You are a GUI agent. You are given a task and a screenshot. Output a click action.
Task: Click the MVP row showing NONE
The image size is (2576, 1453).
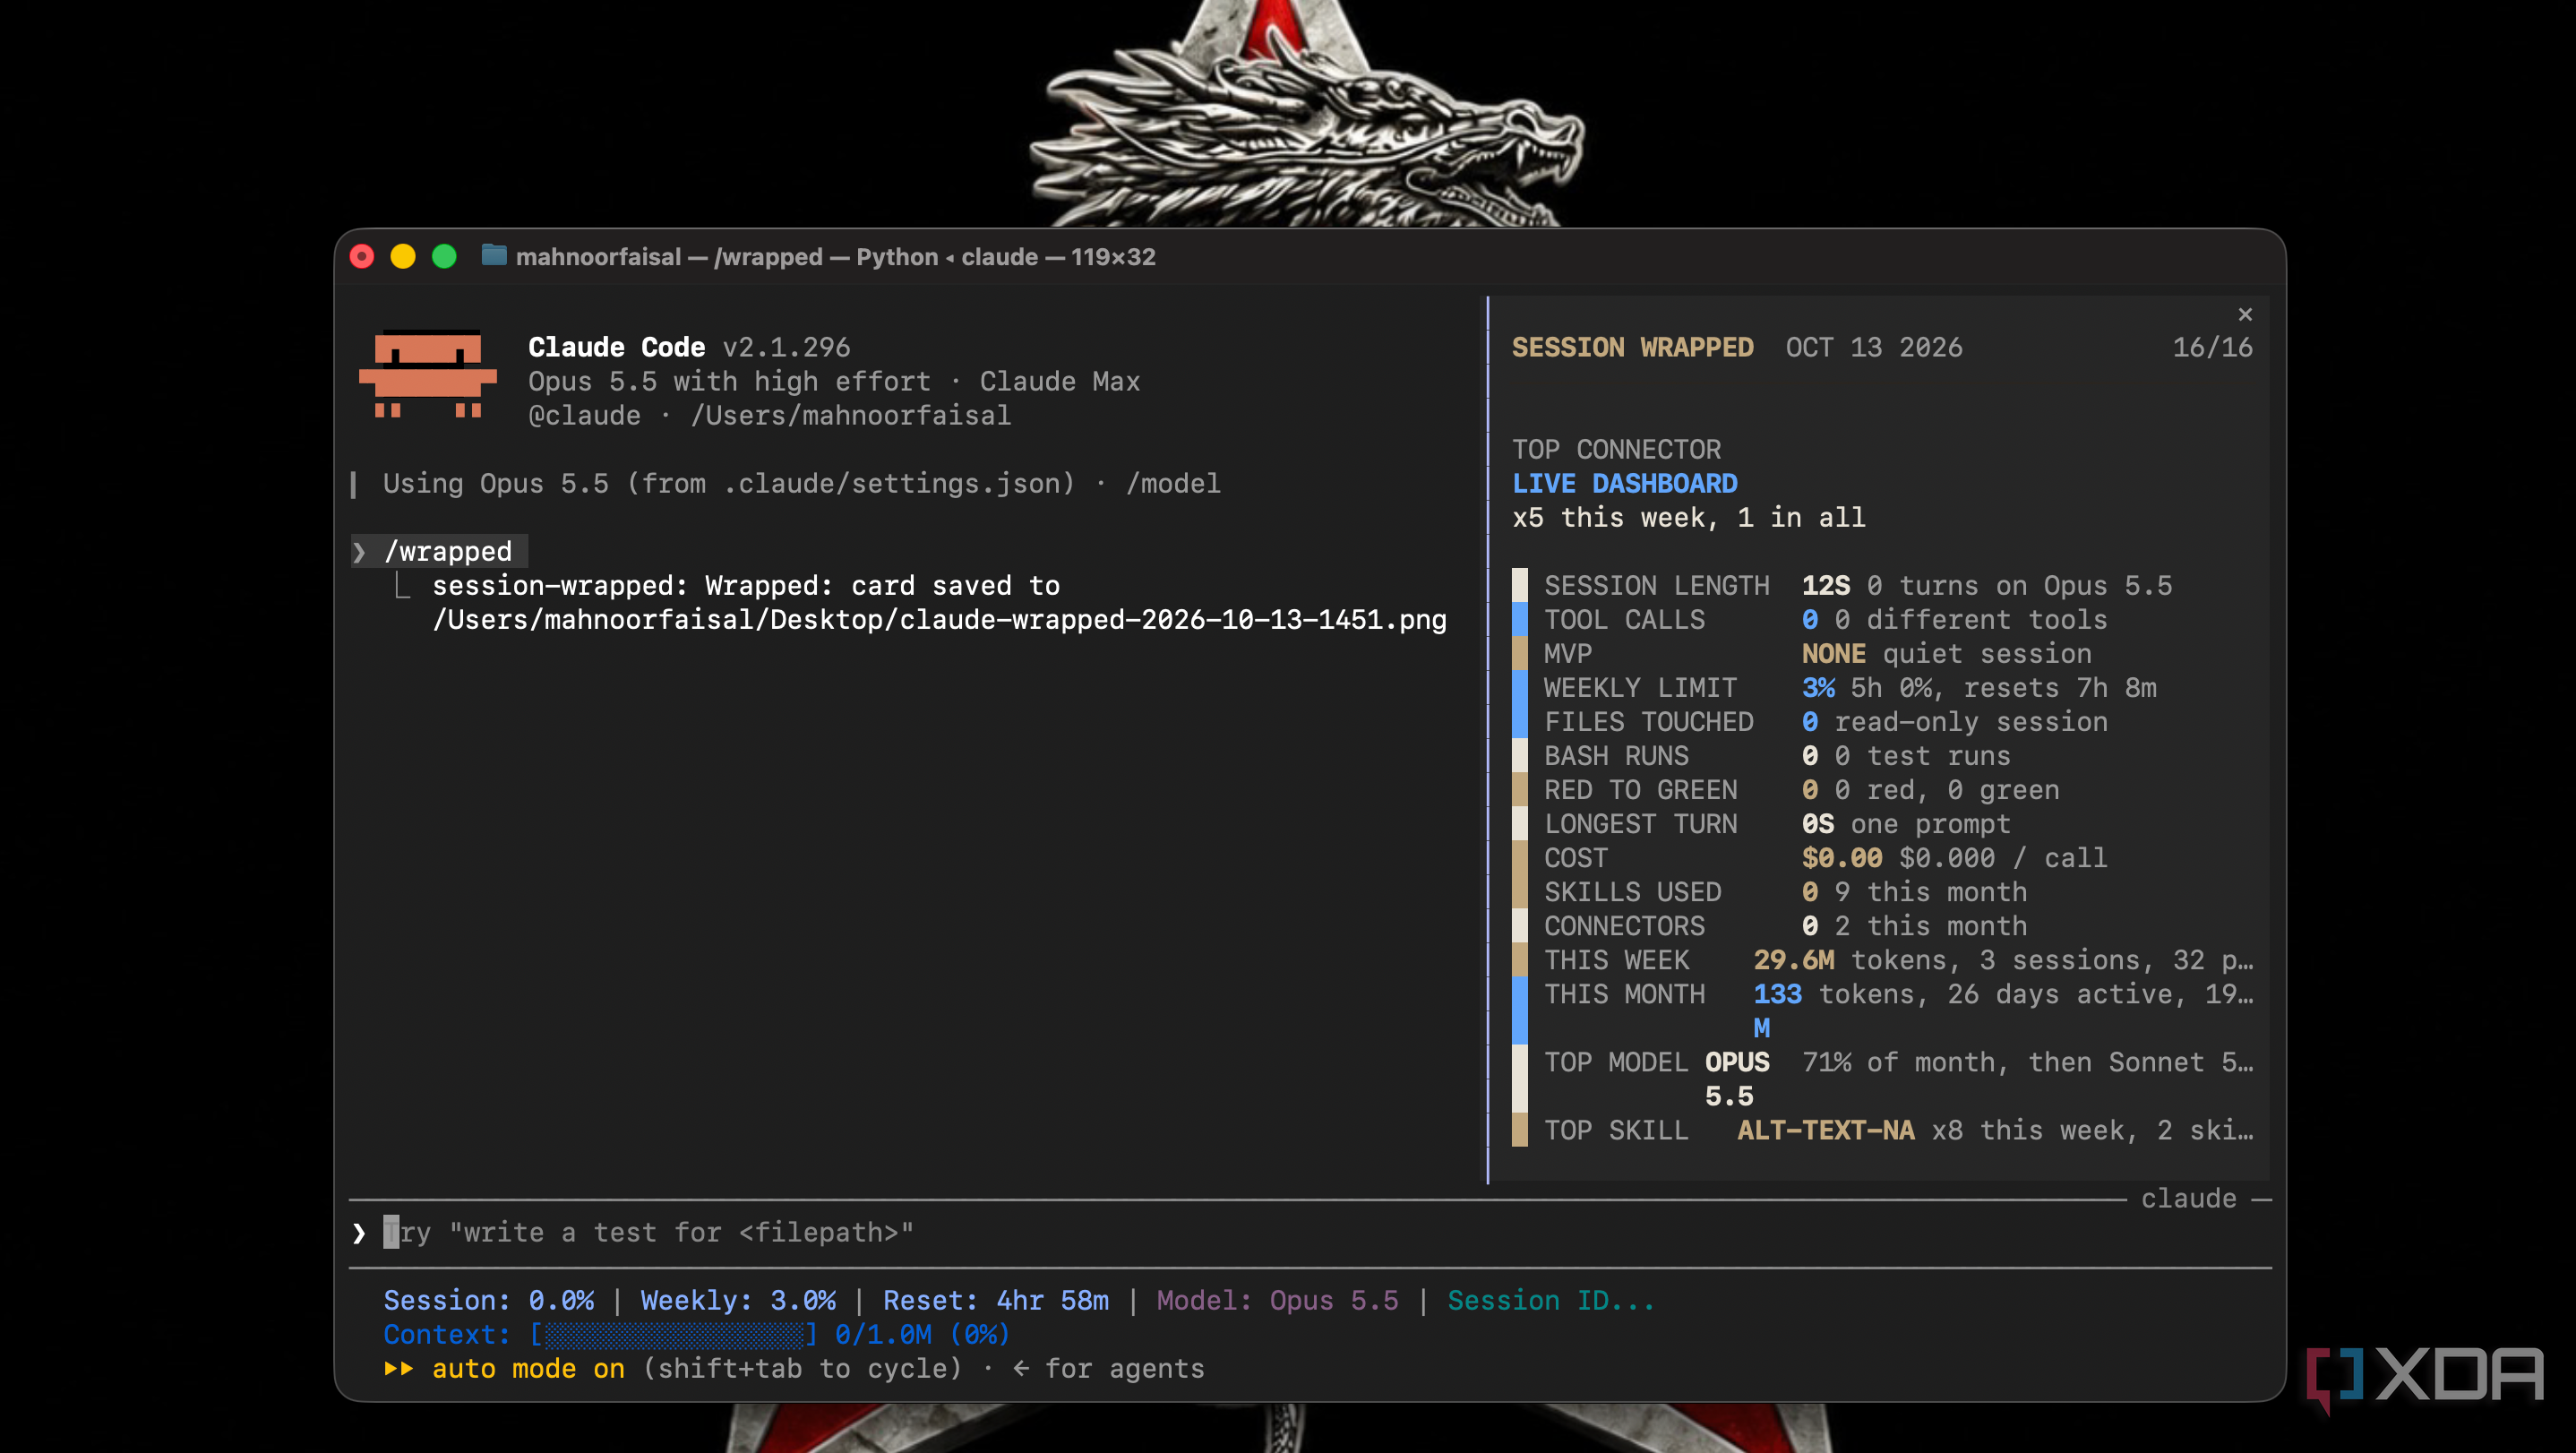(x=1882, y=654)
